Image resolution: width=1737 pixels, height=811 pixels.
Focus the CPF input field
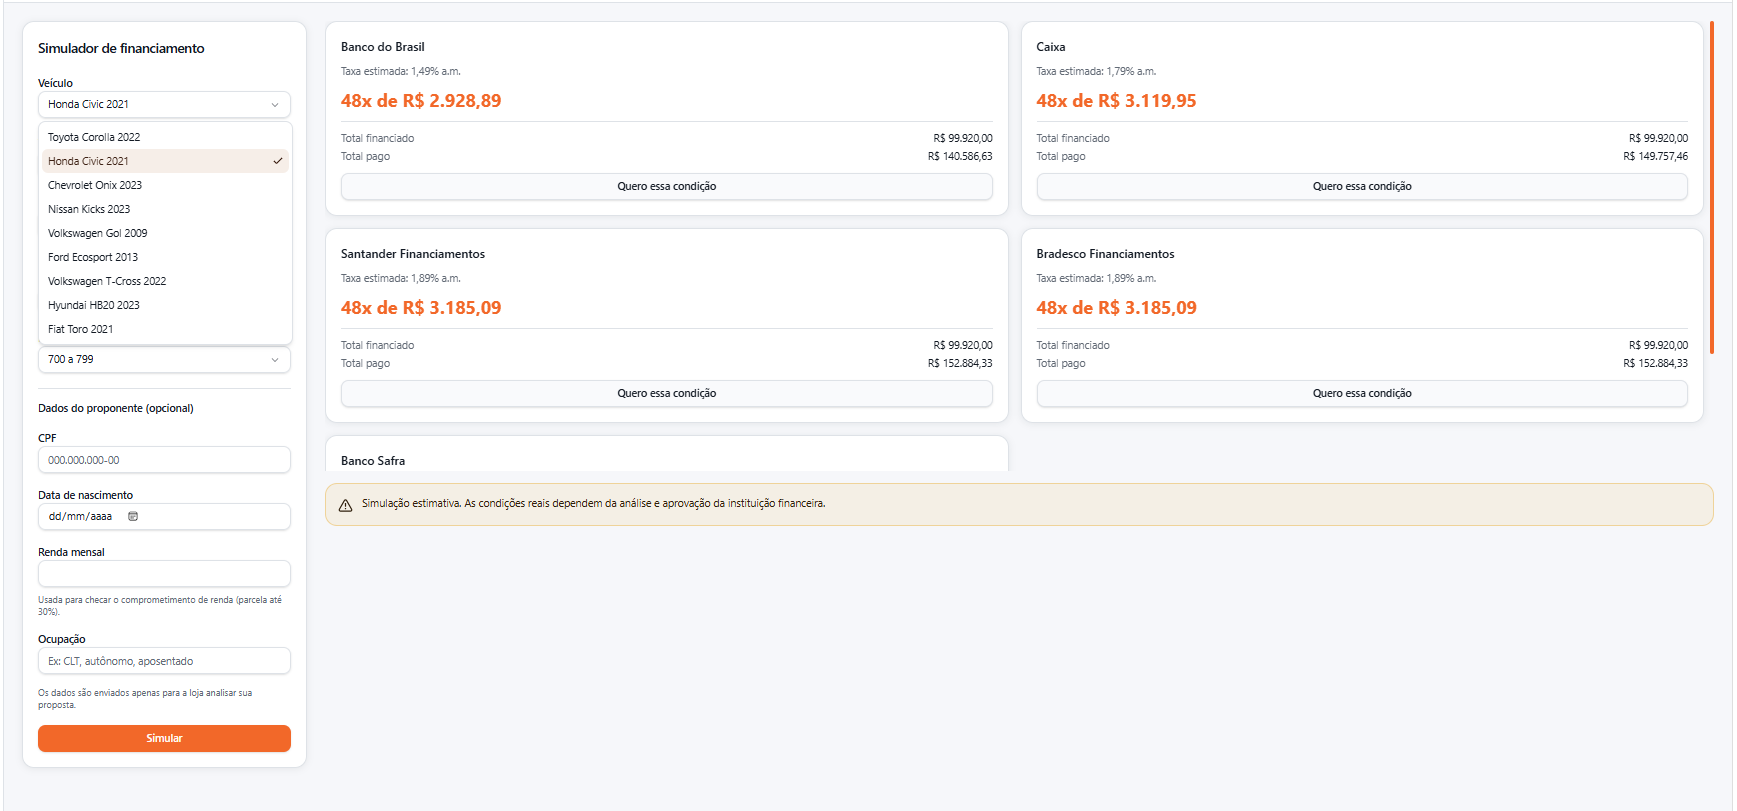(x=164, y=460)
